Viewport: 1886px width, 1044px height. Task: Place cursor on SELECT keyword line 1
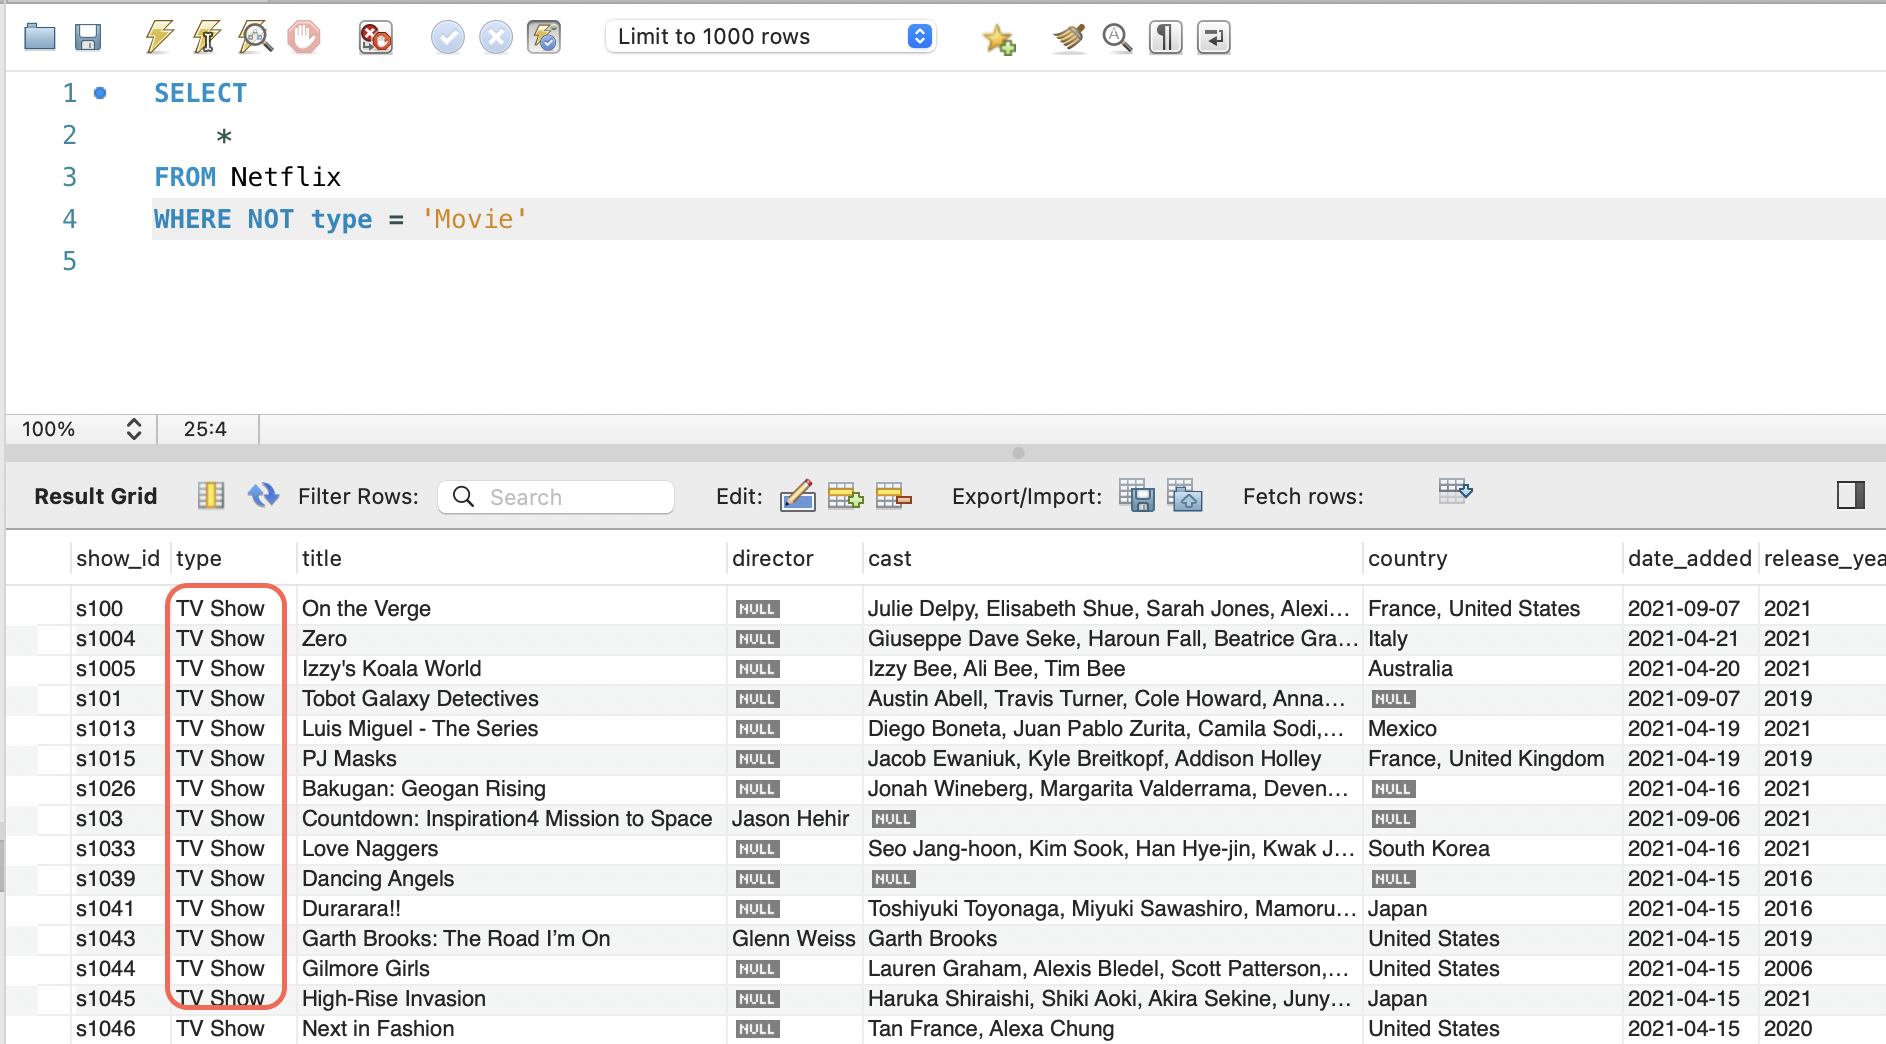pos(201,93)
